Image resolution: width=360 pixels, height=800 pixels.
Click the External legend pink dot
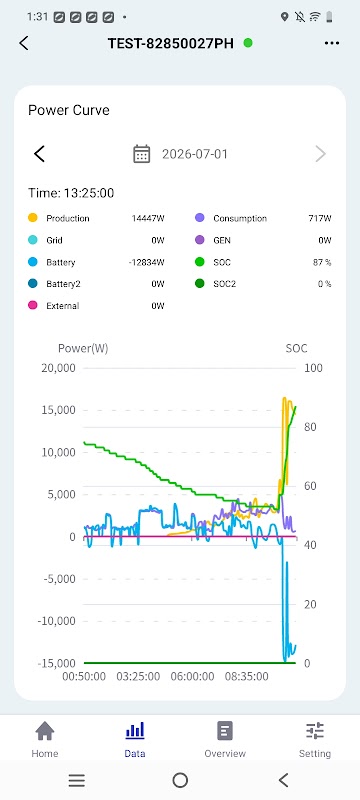pyautogui.click(x=33, y=306)
